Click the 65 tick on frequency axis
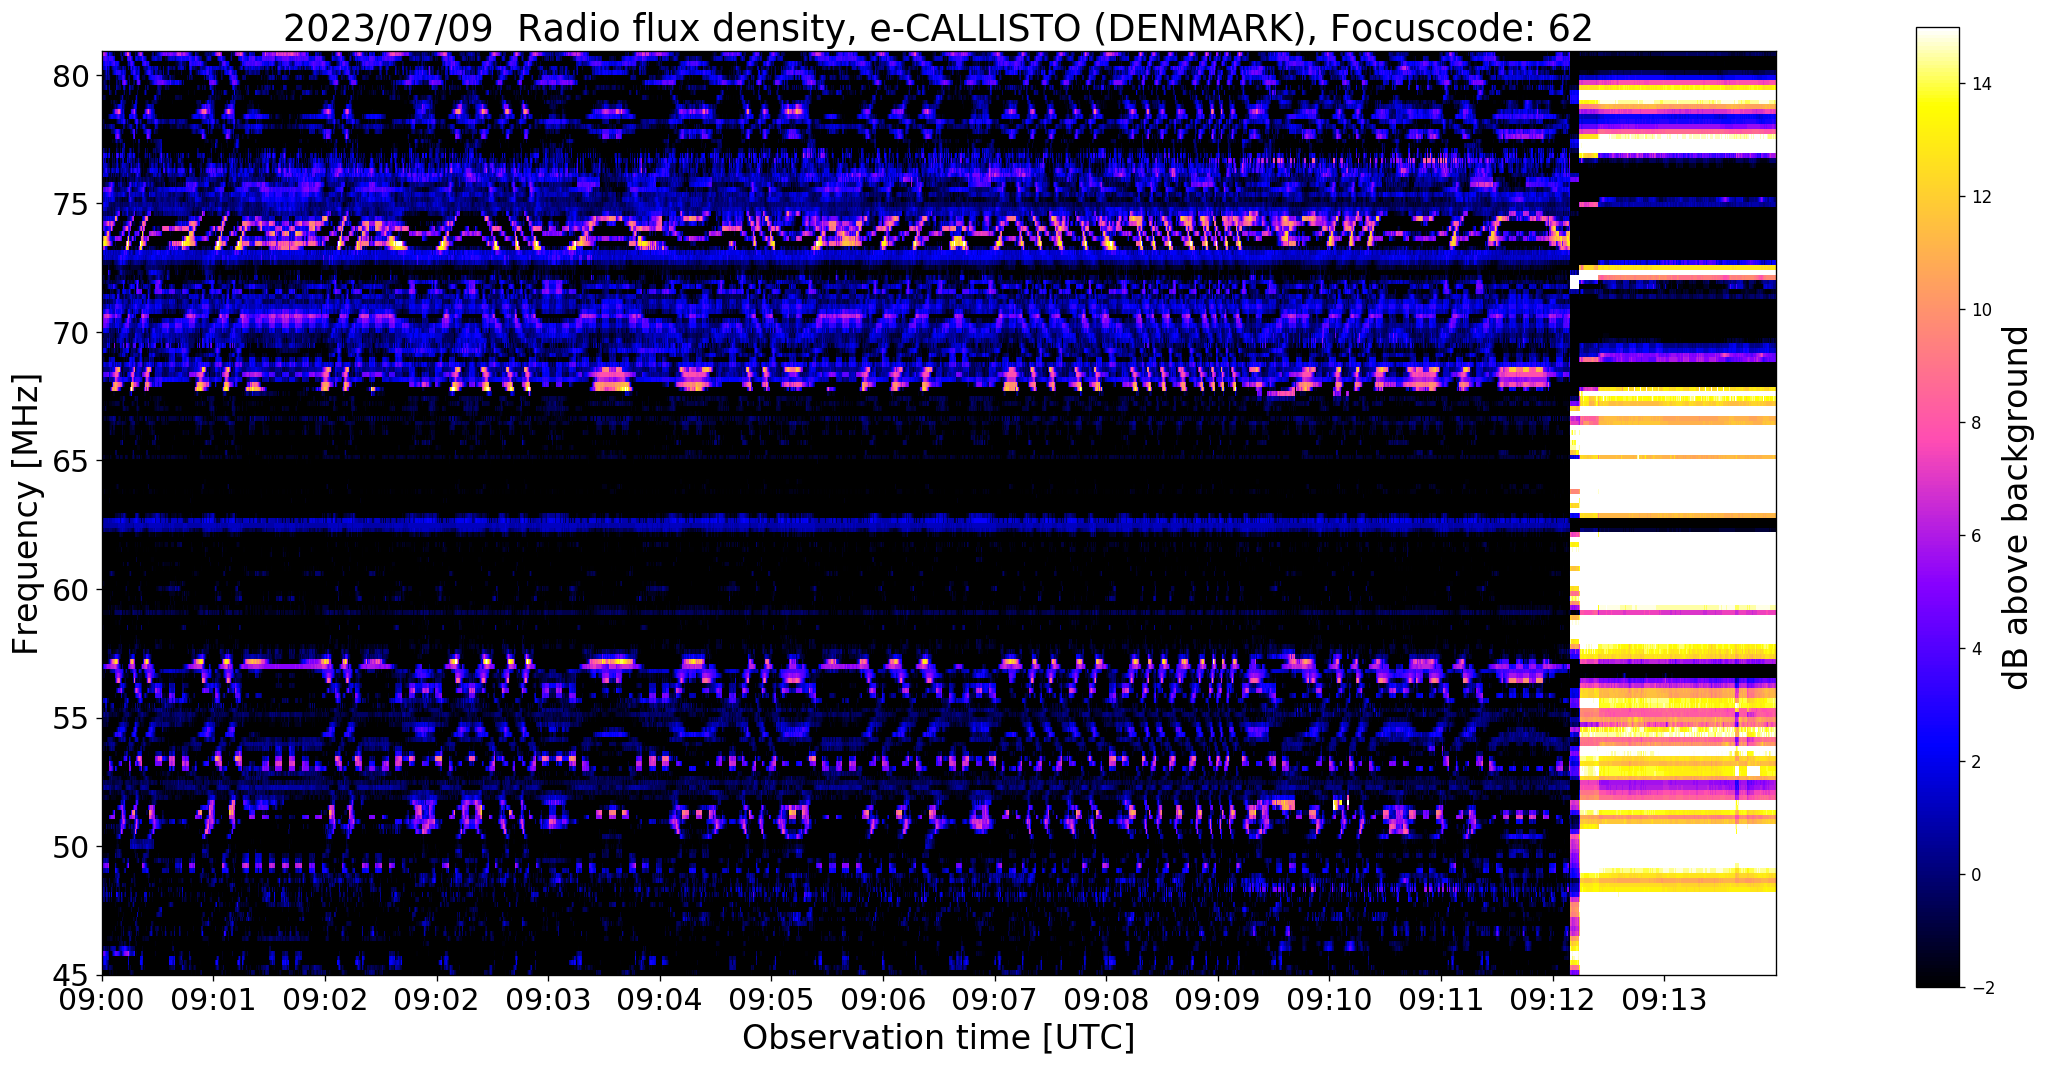2047x1067 pixels. [73, 462]
